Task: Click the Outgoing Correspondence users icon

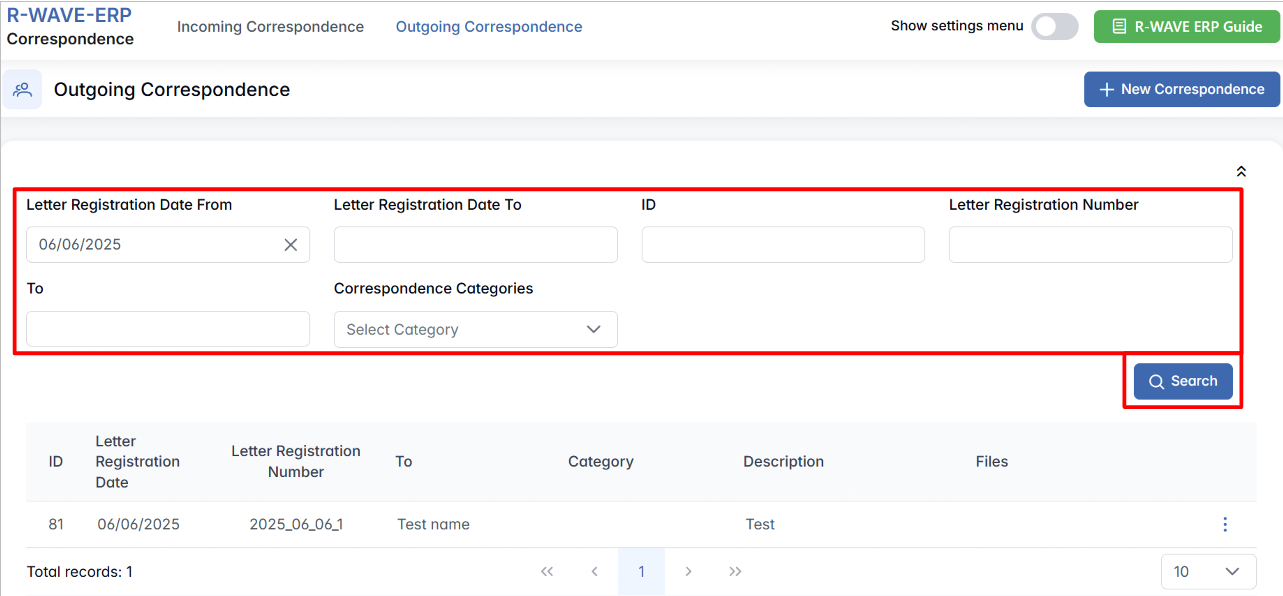Action: pos(22,89)
